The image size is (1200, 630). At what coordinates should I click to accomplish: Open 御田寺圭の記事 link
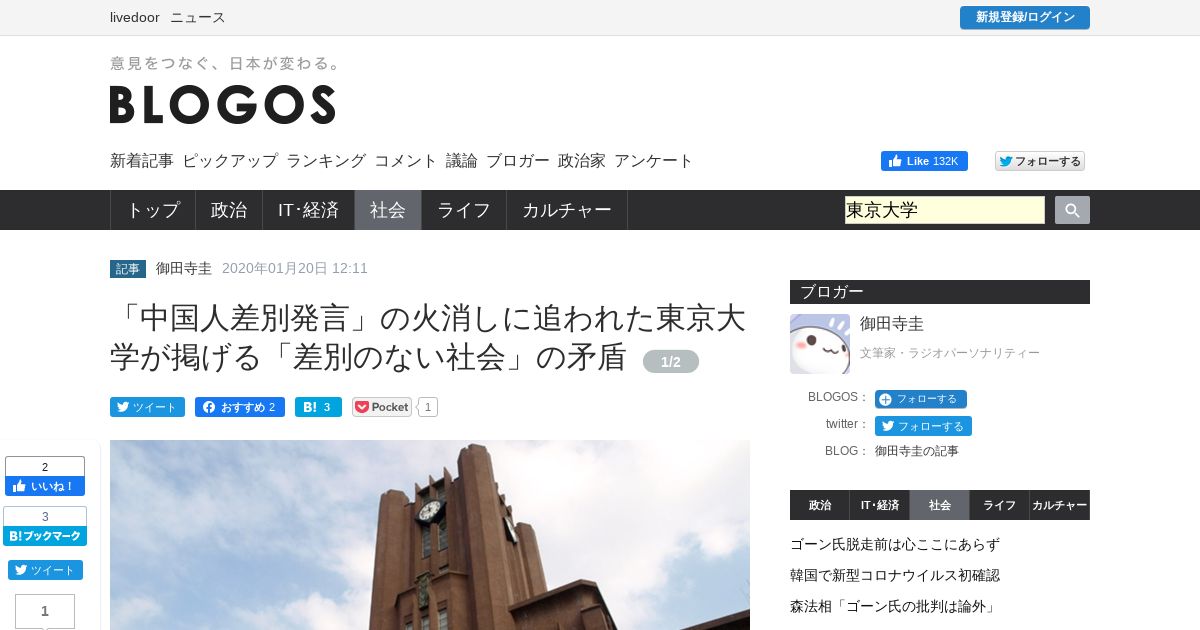(917, 451)
